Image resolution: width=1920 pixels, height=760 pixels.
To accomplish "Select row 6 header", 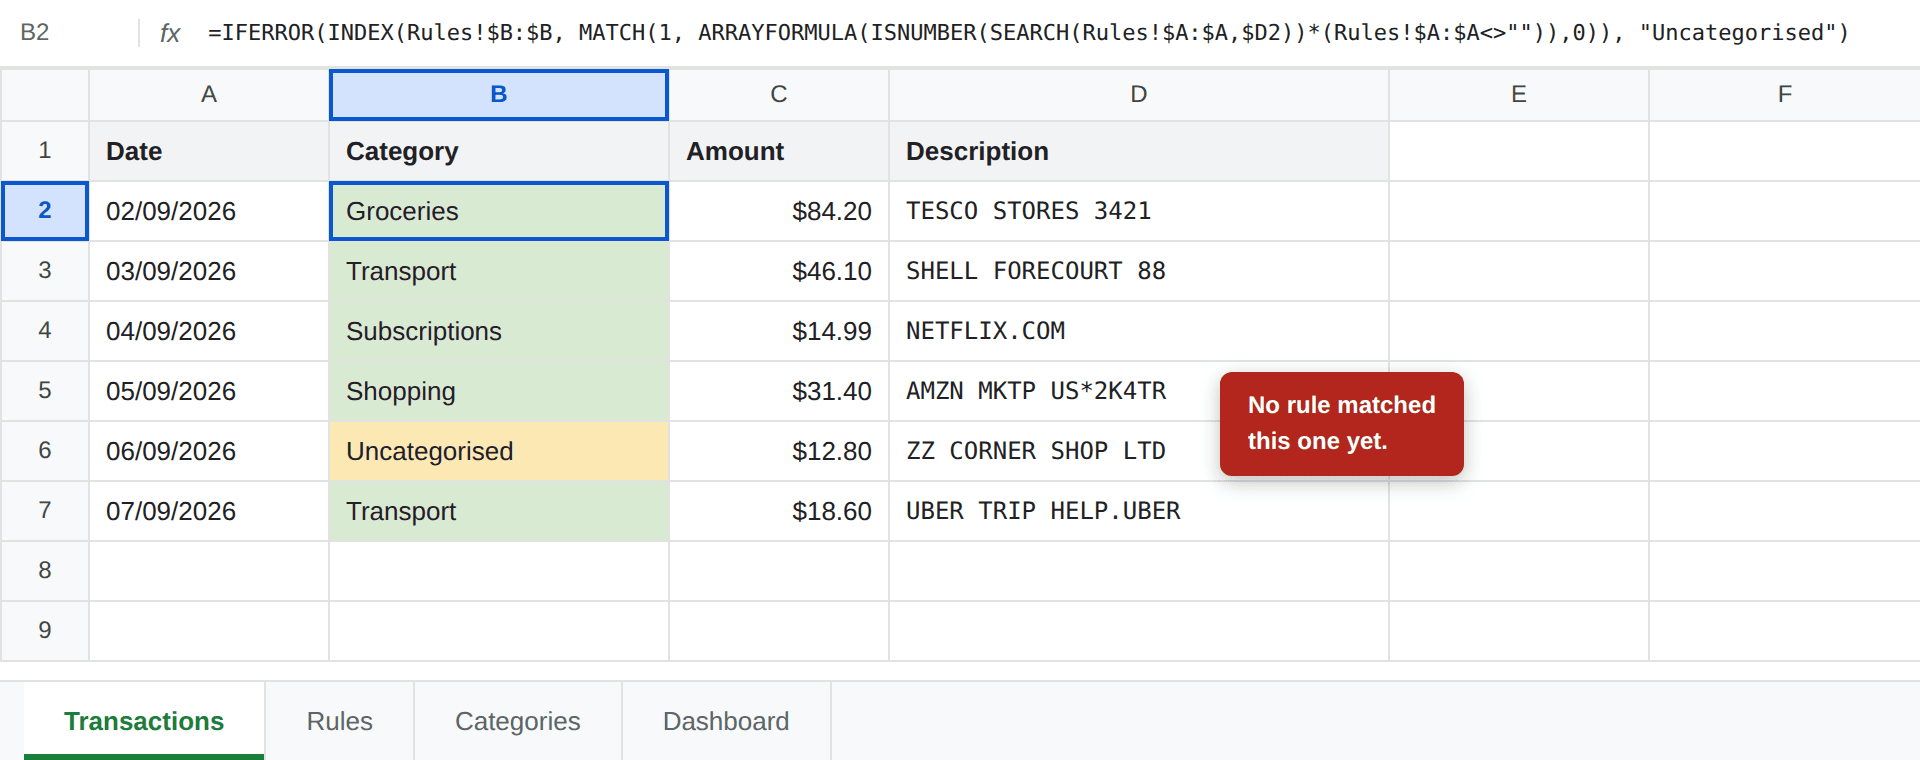I will [45, 451].
